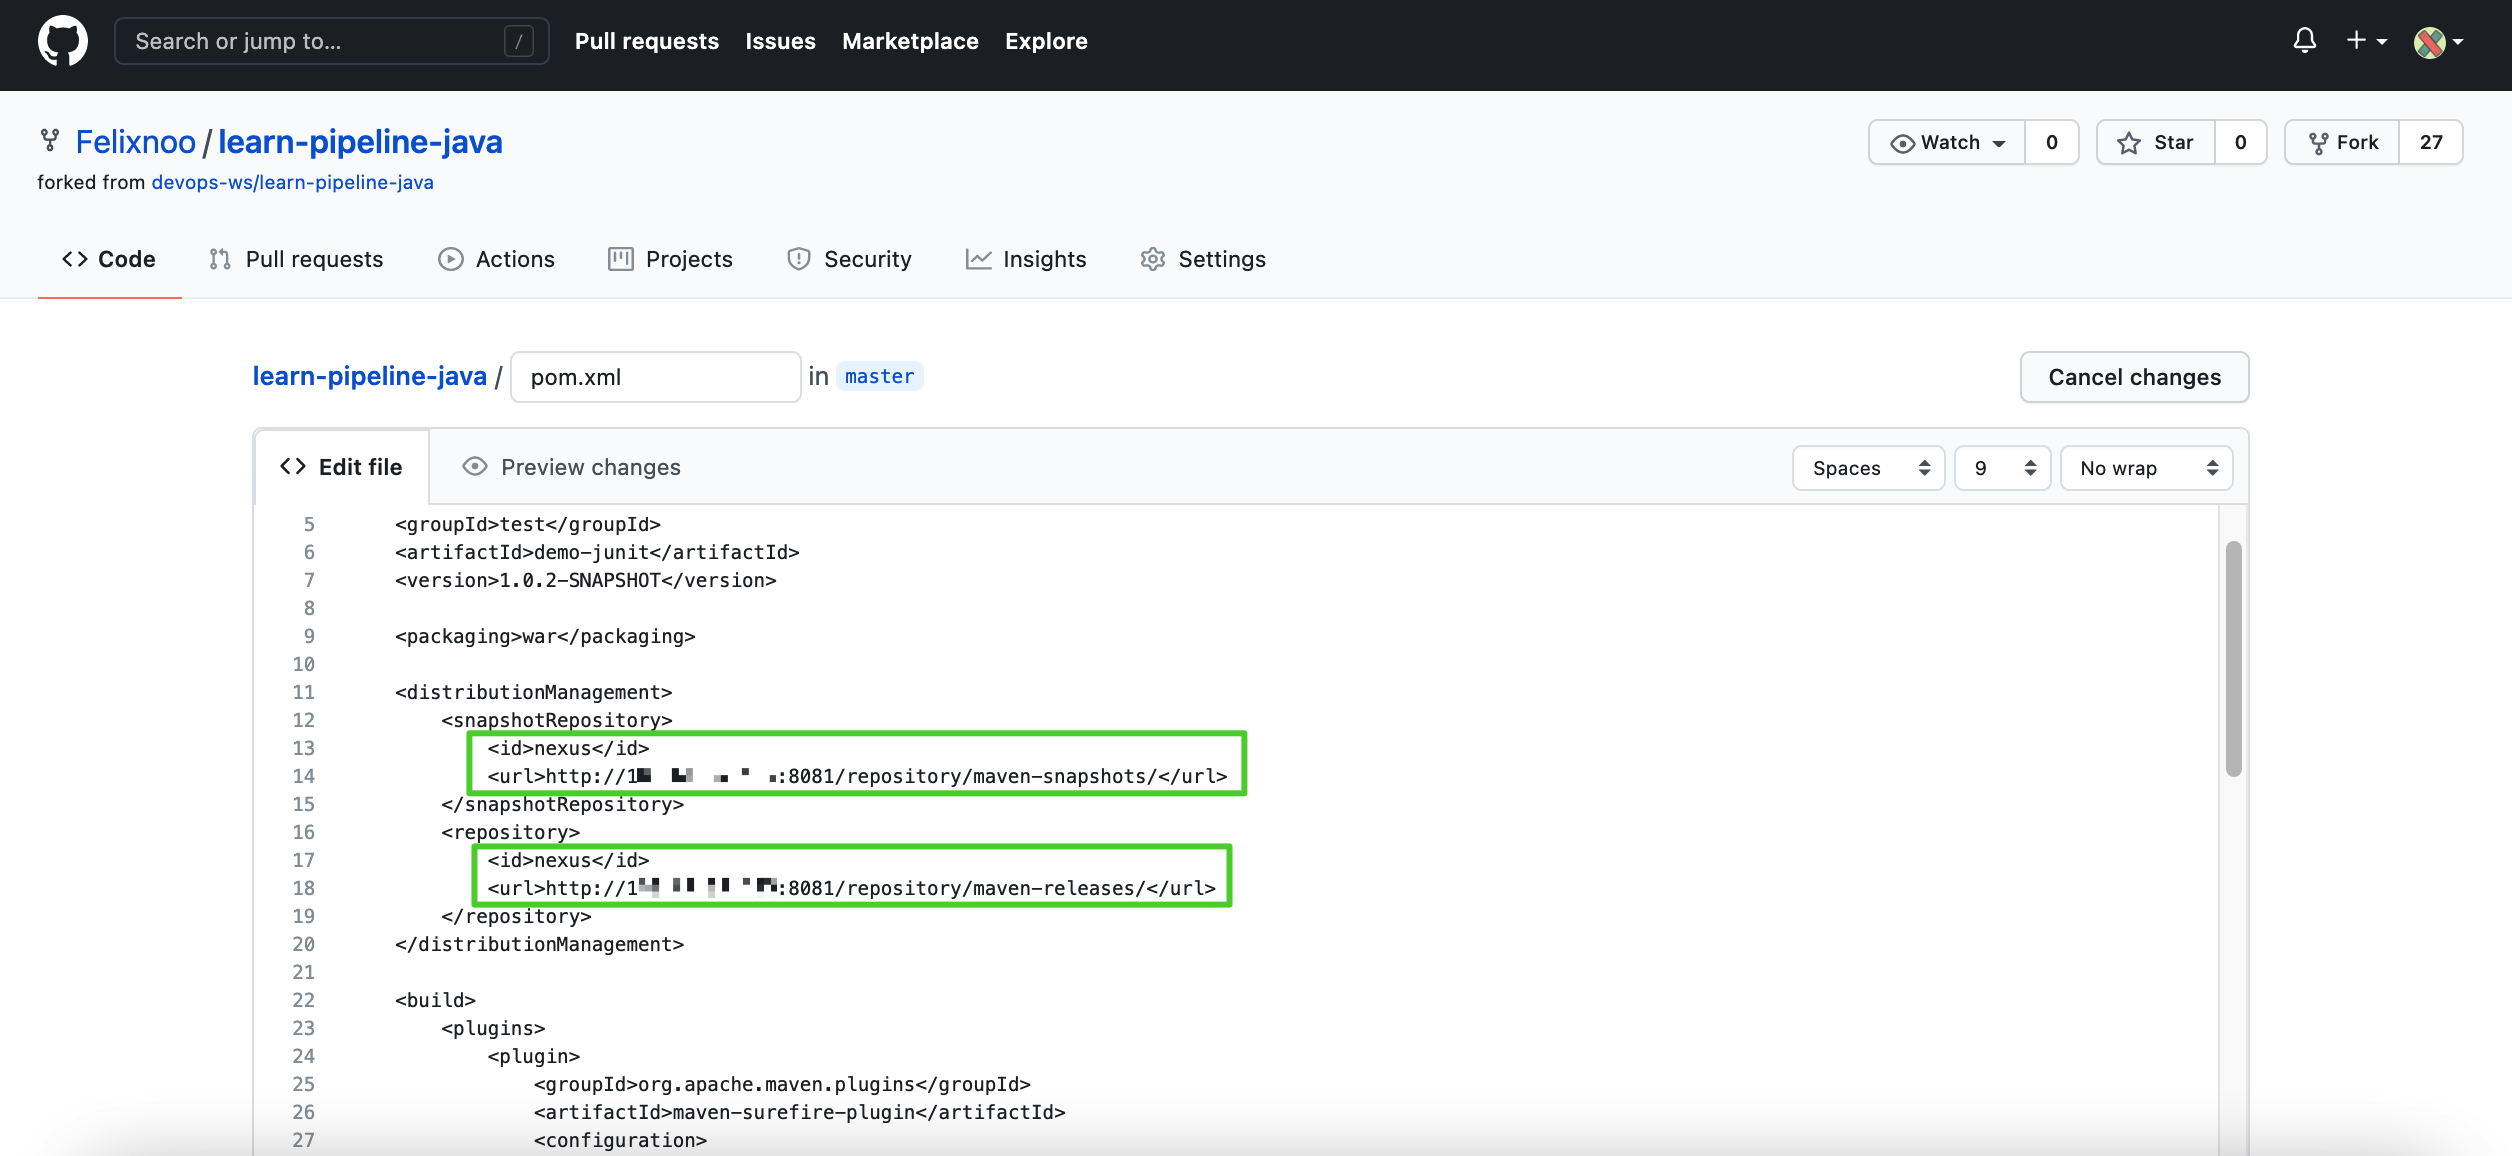Click the editor vertical scrollbar

(2233, 658)
